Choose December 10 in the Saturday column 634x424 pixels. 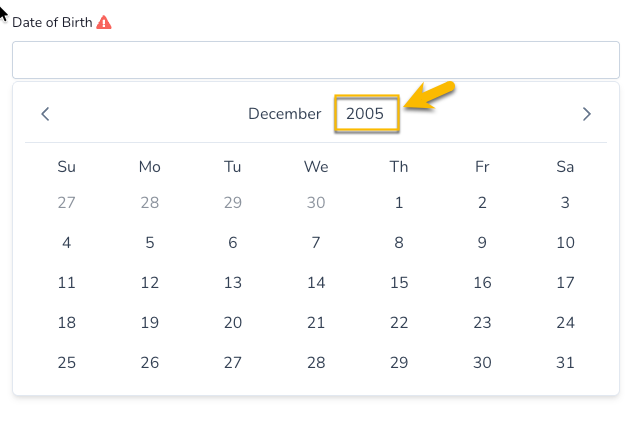pos(565,243)
